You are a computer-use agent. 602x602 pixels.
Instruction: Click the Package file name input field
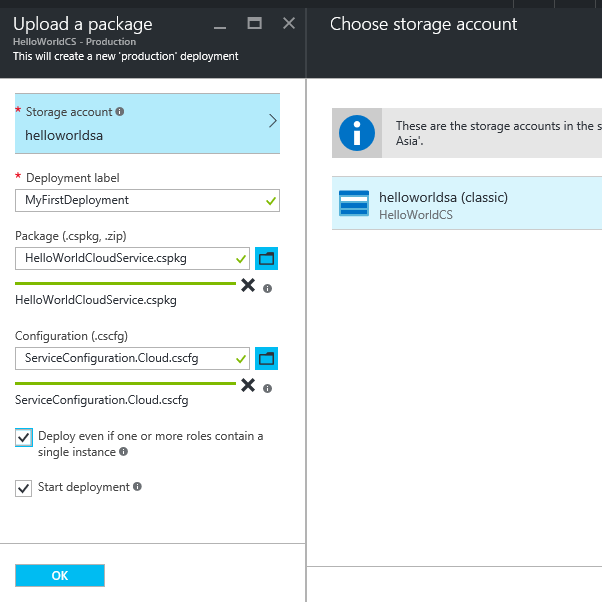(132, 258)
